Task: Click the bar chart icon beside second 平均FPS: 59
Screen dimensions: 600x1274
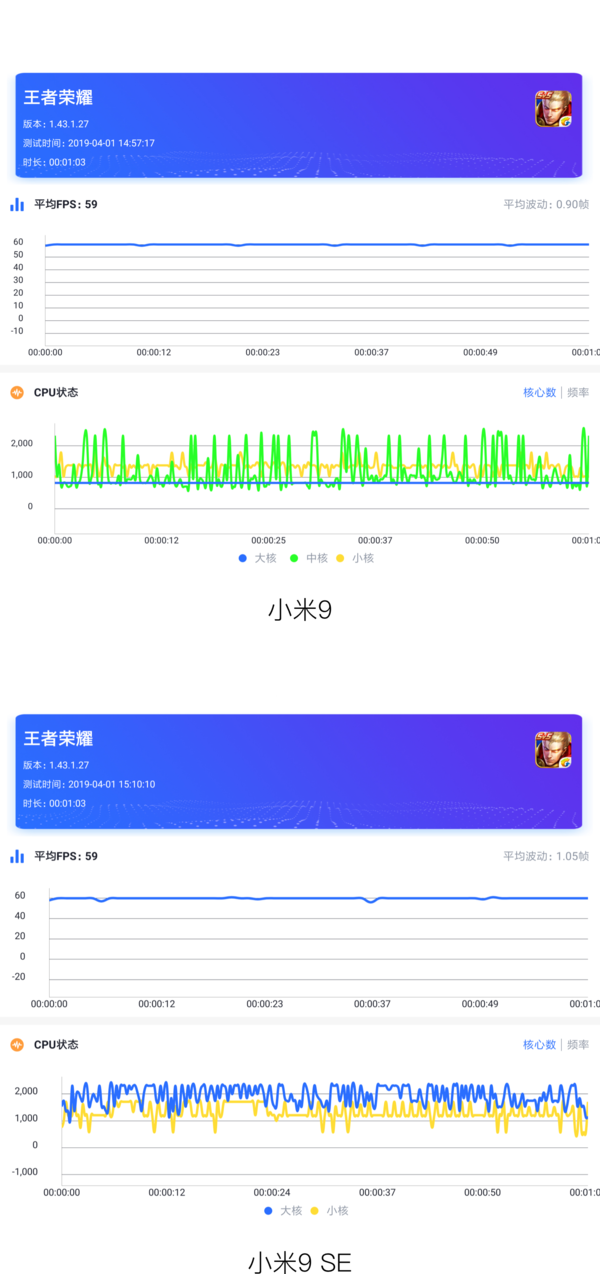Action: click(x=17, y=856)
